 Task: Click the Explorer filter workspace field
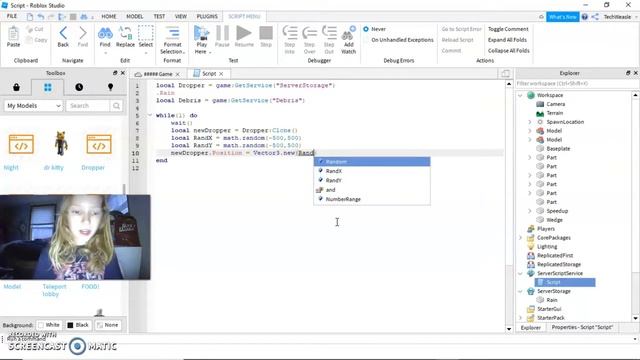(576, 83)
